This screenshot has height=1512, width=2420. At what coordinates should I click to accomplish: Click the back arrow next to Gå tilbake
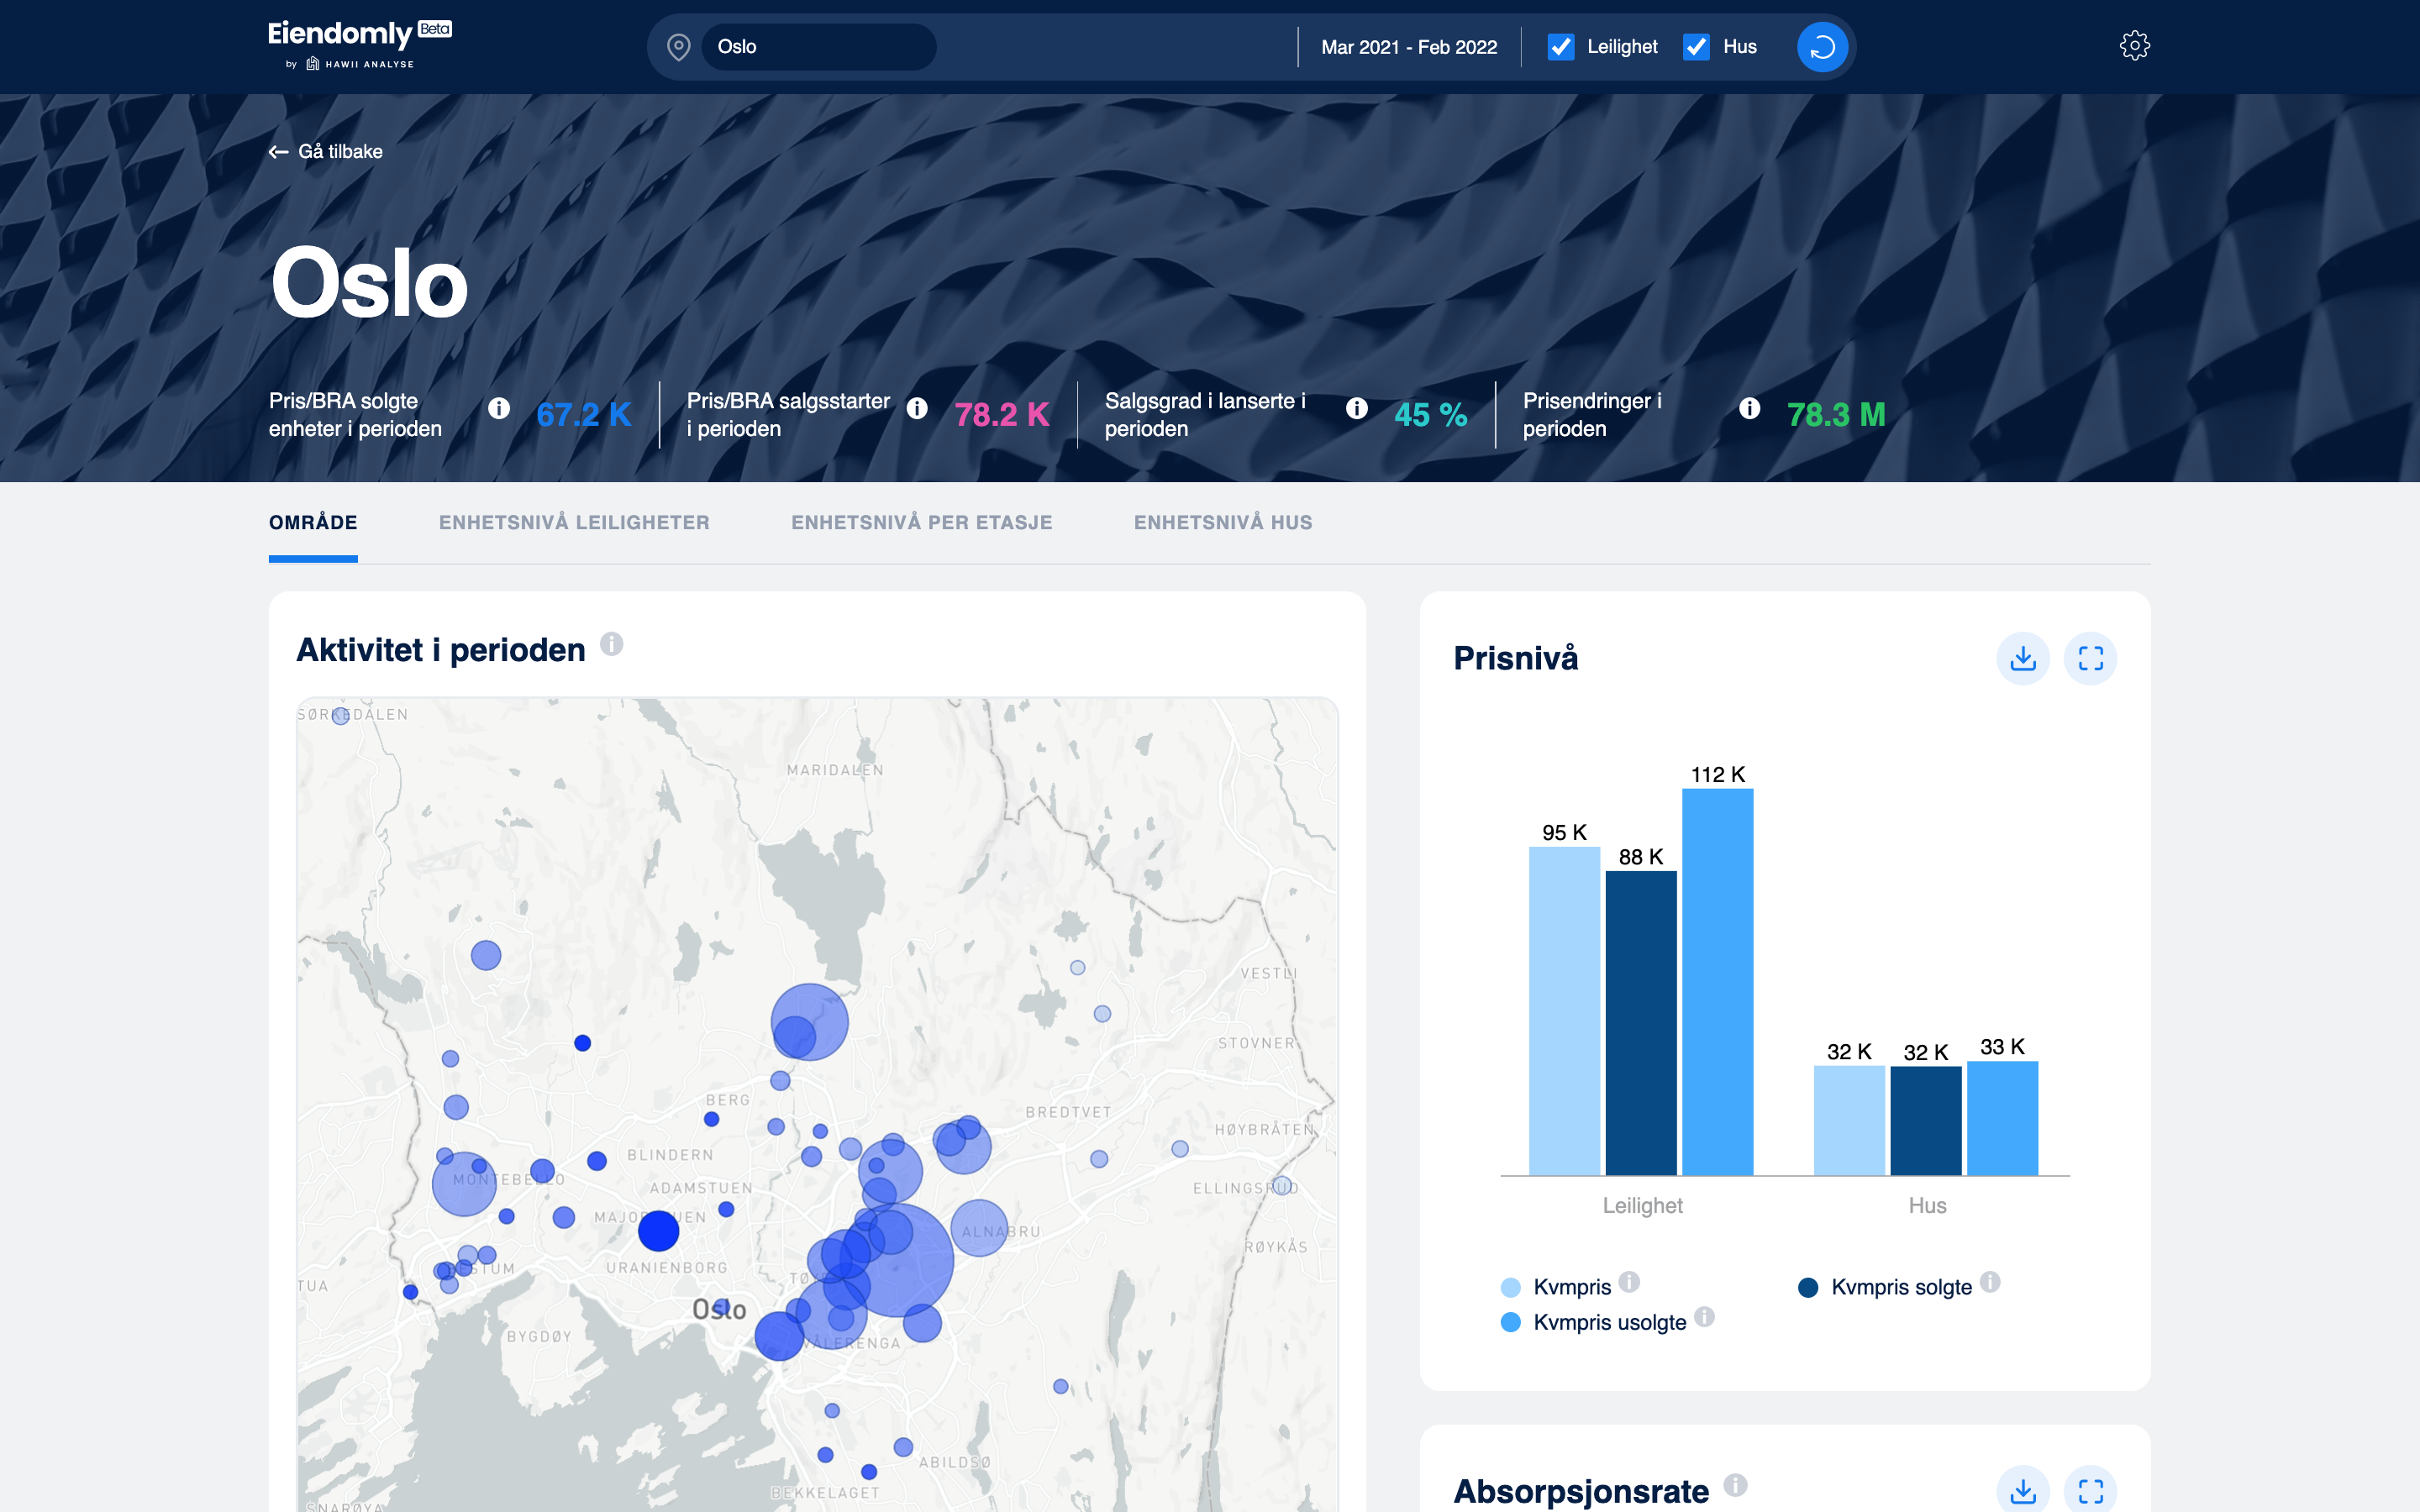279,152
